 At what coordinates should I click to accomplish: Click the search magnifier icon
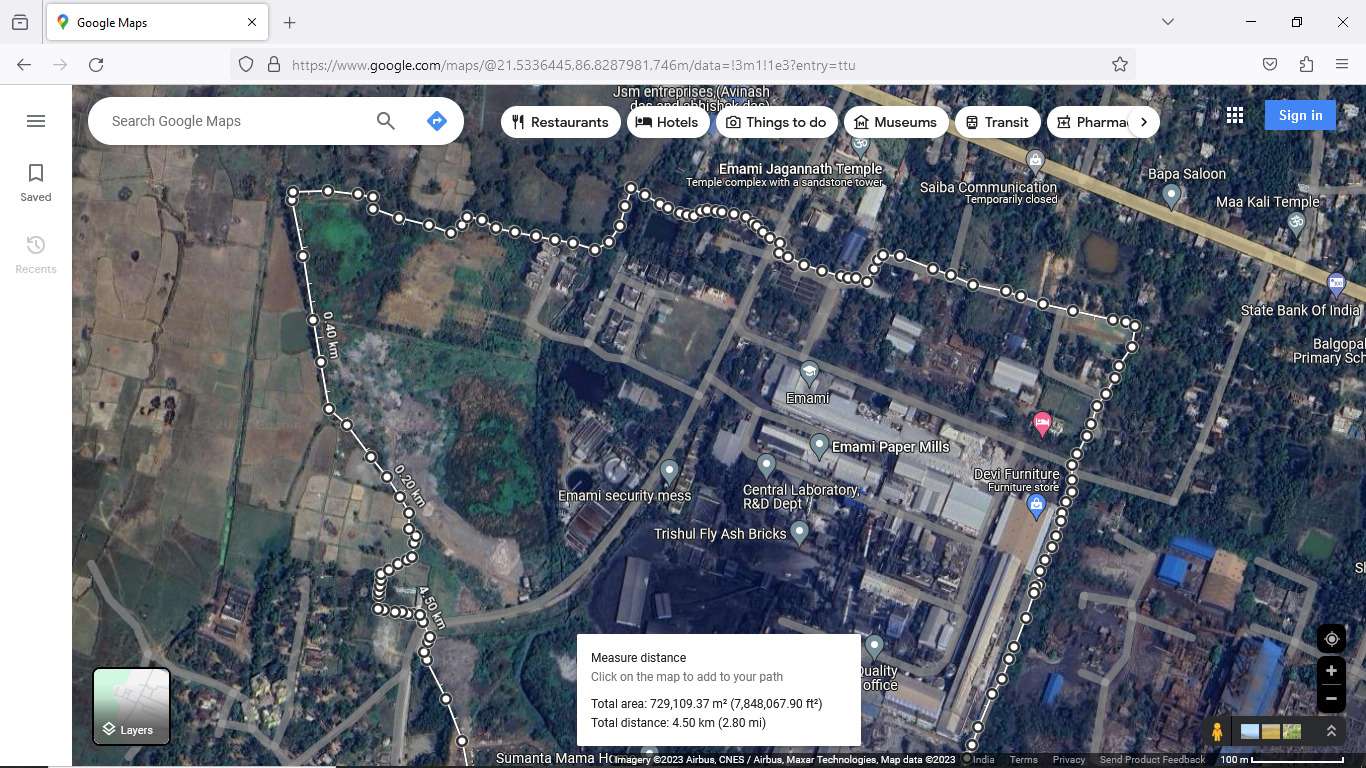coord(386,121)
